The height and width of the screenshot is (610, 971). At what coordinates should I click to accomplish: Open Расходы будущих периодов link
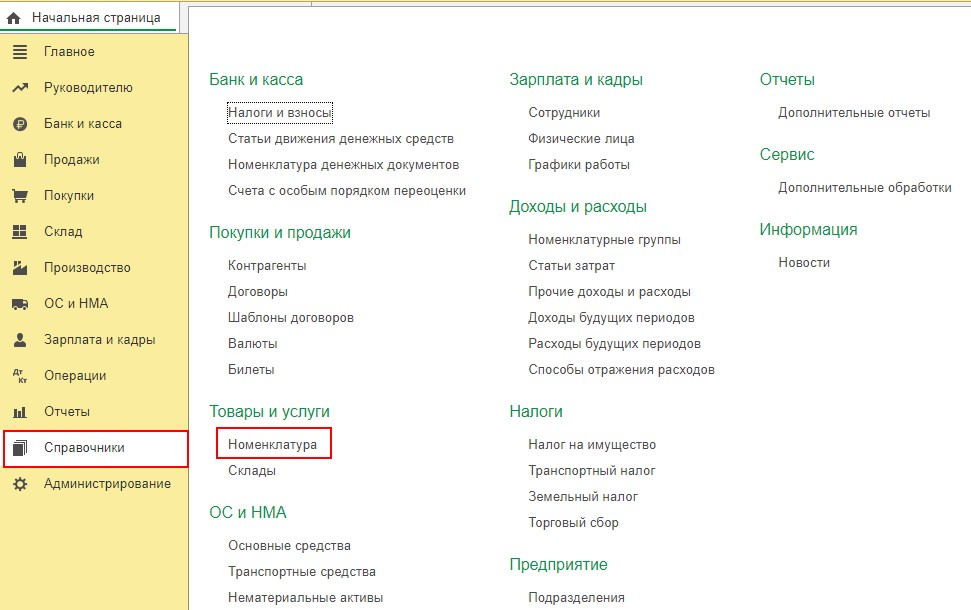614,344
